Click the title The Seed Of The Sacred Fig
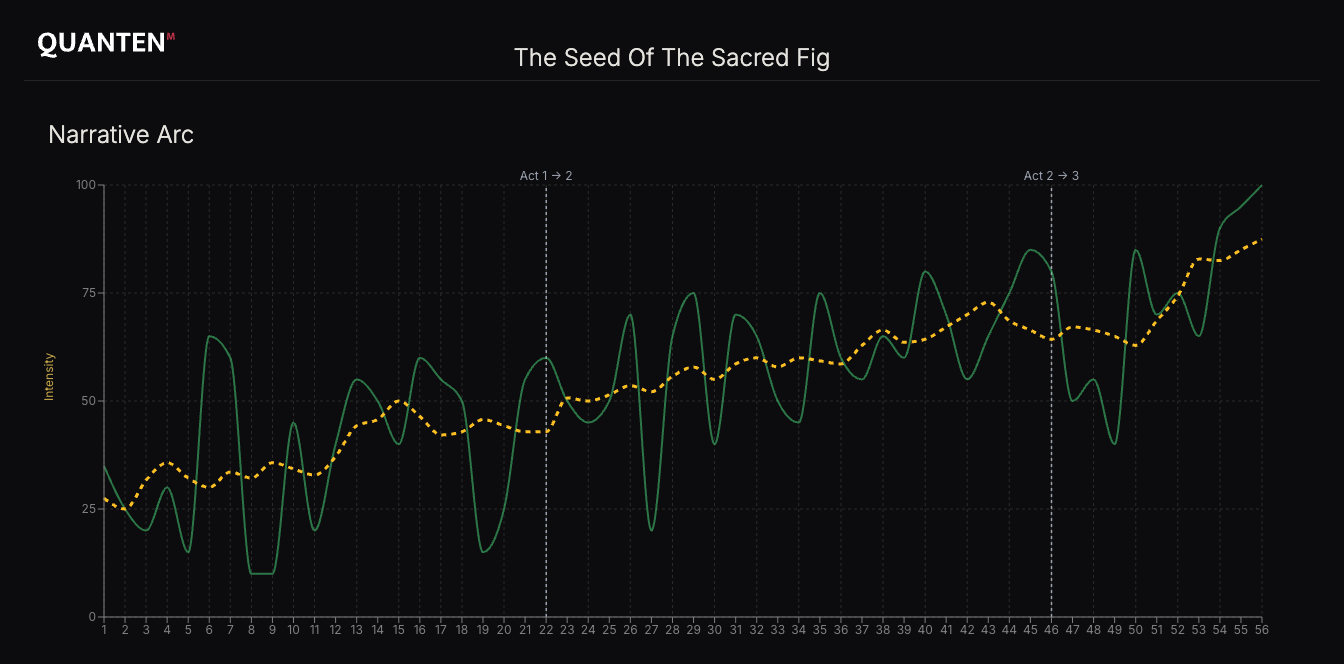The image size is (1344, 664). (x=672, y=58)
